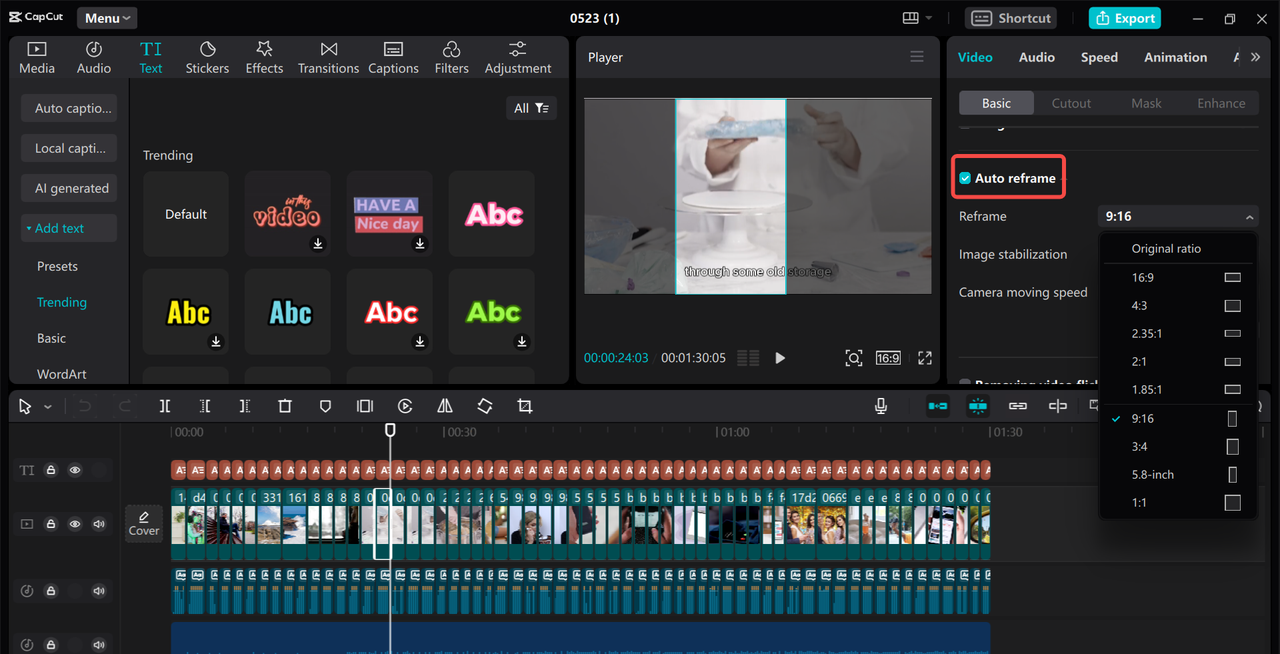Lock the main video track
The image size is (1280, 654).
[x=51, y=524]
